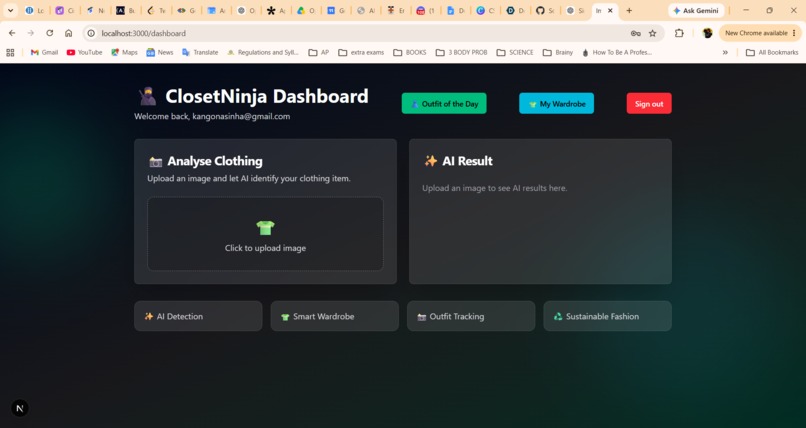View site information icon in address bar

(91, 33)
